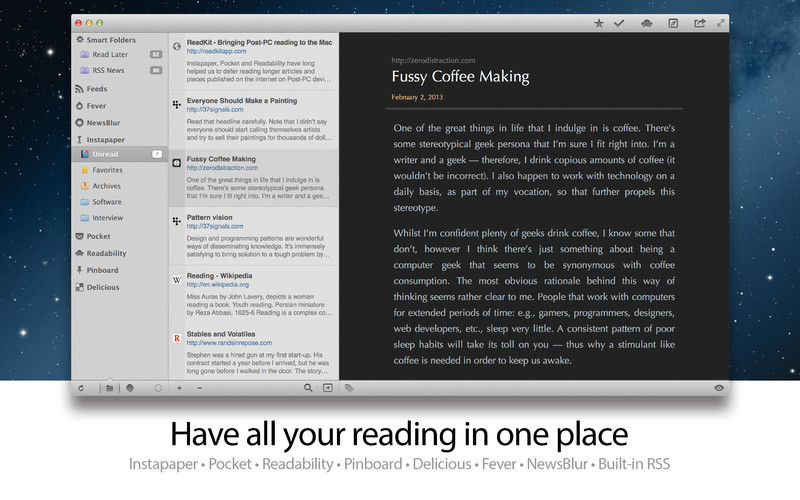The image size is (800, 500).
Task: Click the compose note icon in toolbar
Action: (673, 22)
